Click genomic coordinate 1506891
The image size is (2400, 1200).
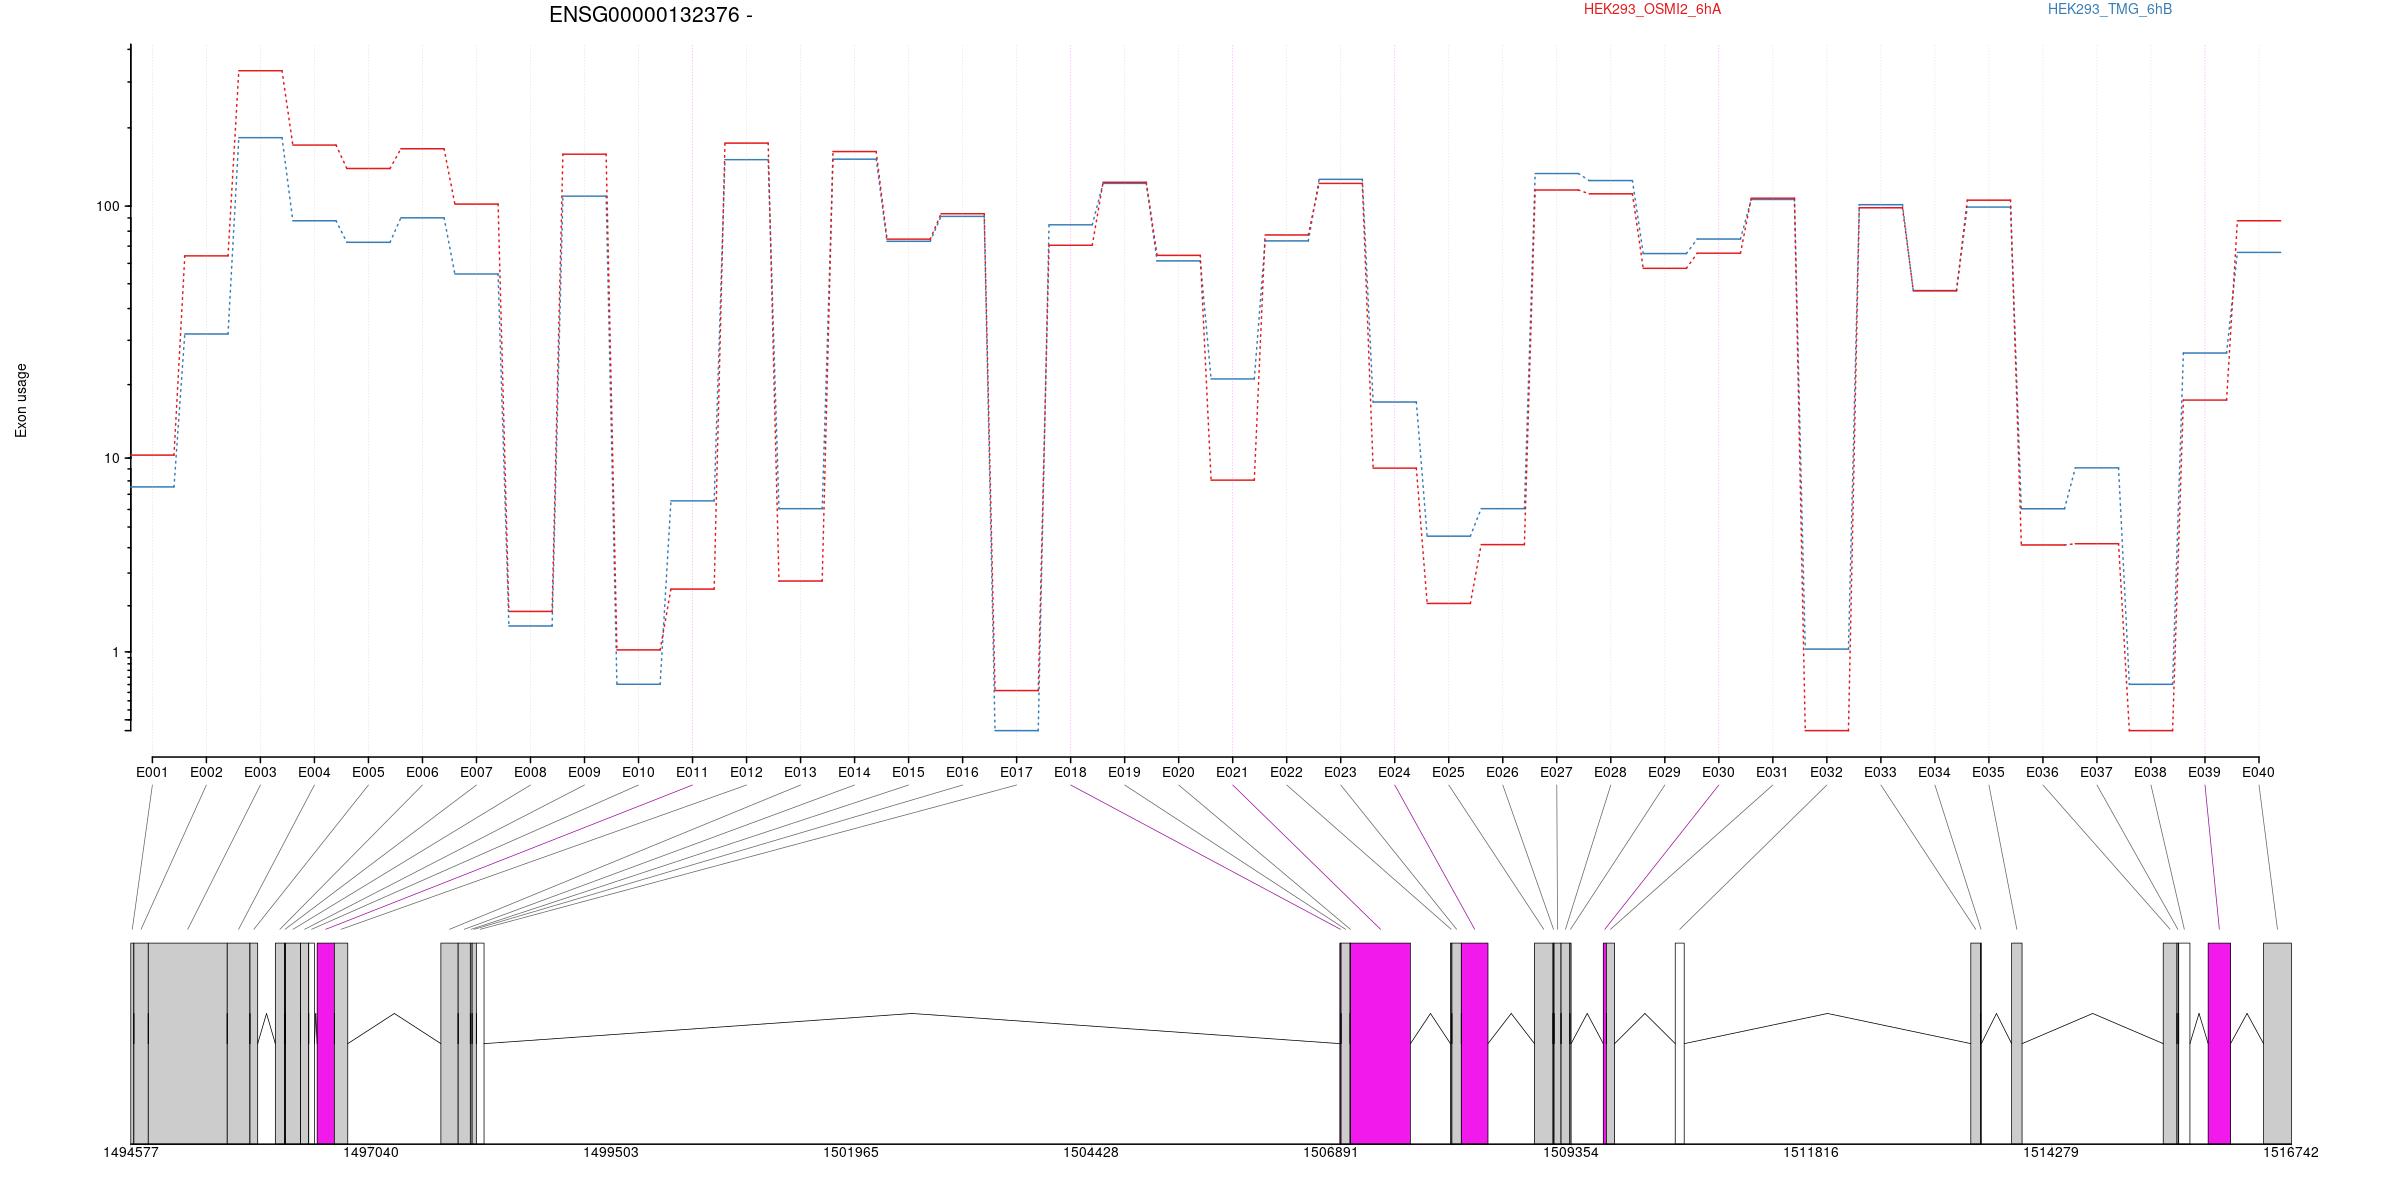1331,1152
